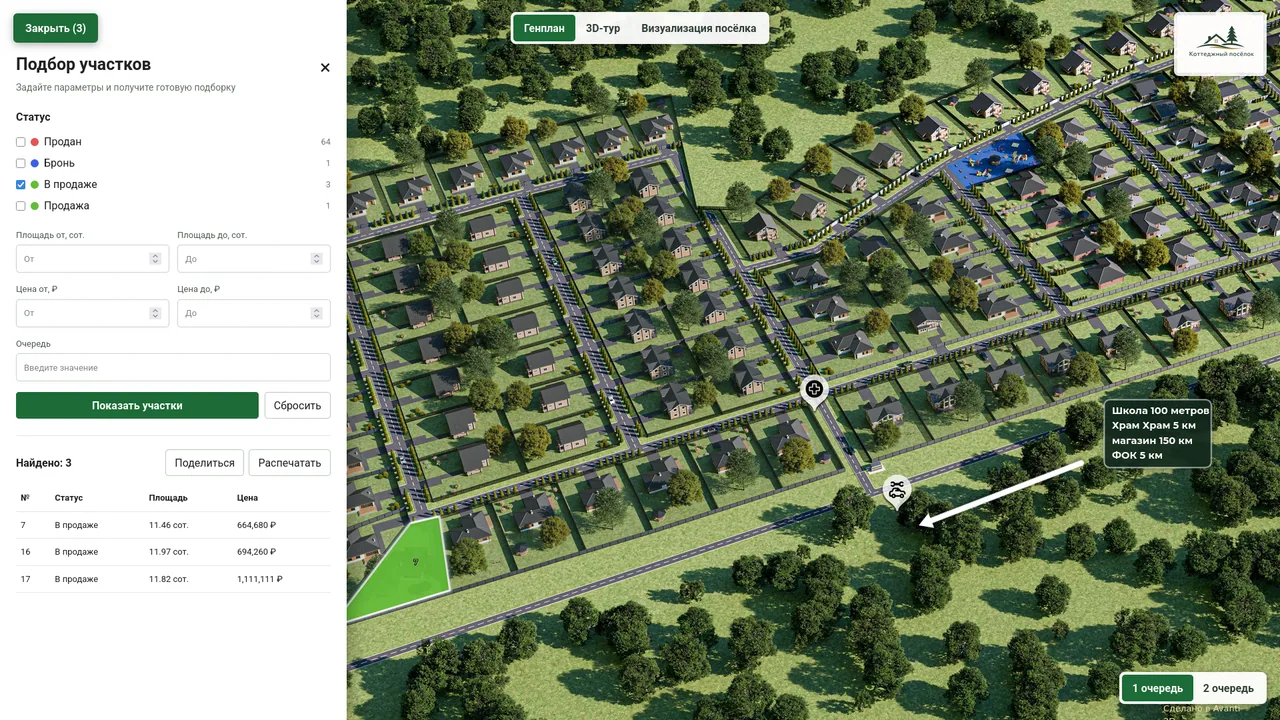Click the Цена column header
The image size is (1280, 720).
click(247, 497)
